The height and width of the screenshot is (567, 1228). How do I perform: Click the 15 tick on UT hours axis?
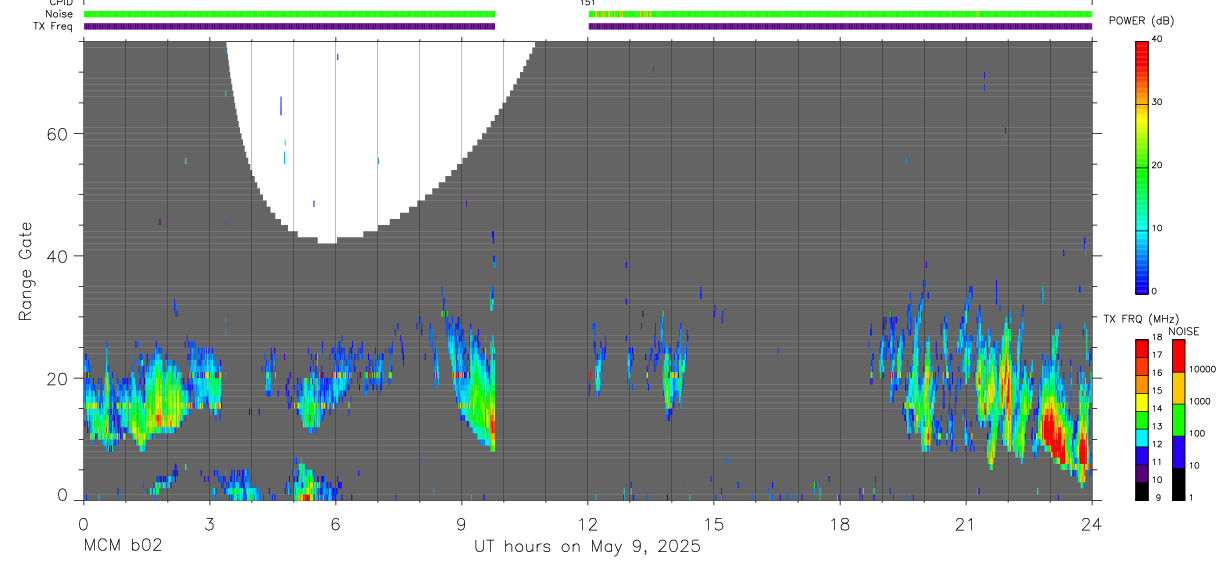point(713,523)
